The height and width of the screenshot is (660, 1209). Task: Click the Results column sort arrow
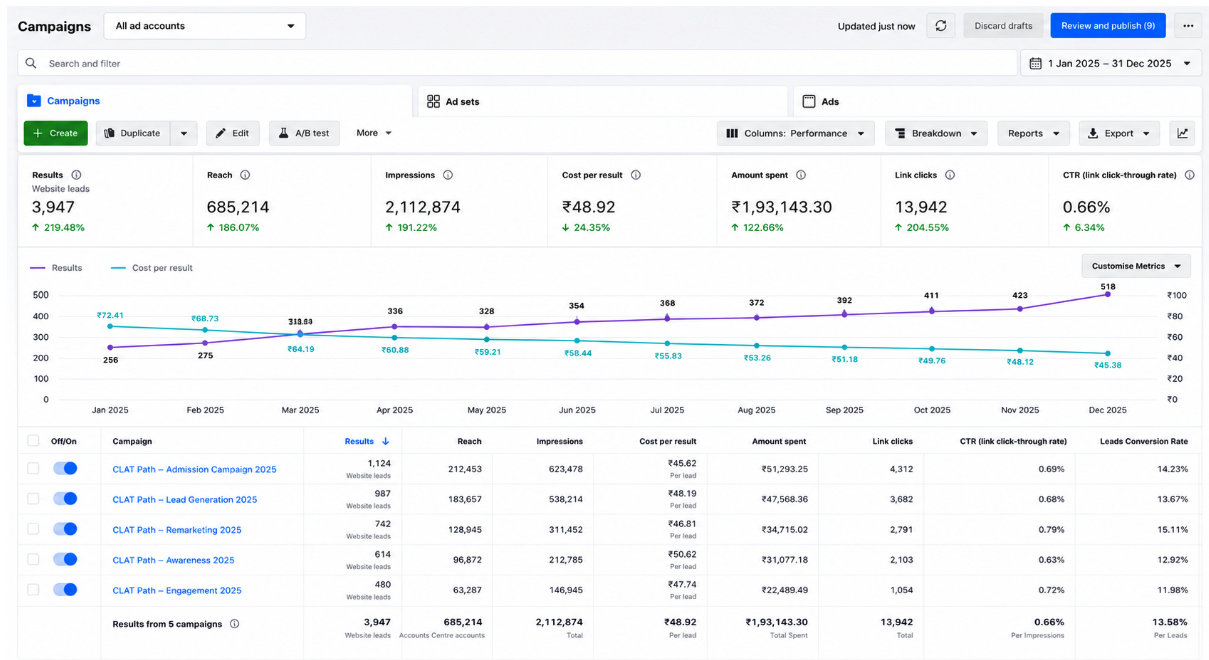tap(385, 441)
